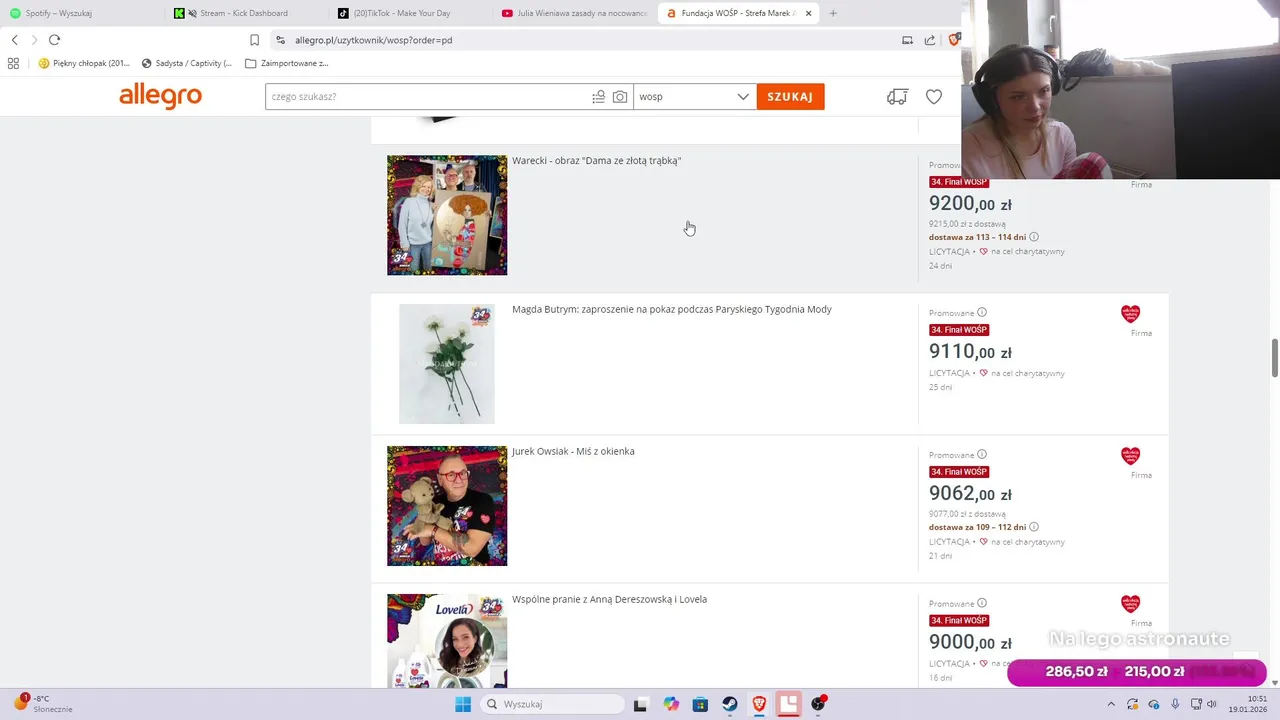
Task: Open Sadysta / Captivity bookmark
Action: 186,63
